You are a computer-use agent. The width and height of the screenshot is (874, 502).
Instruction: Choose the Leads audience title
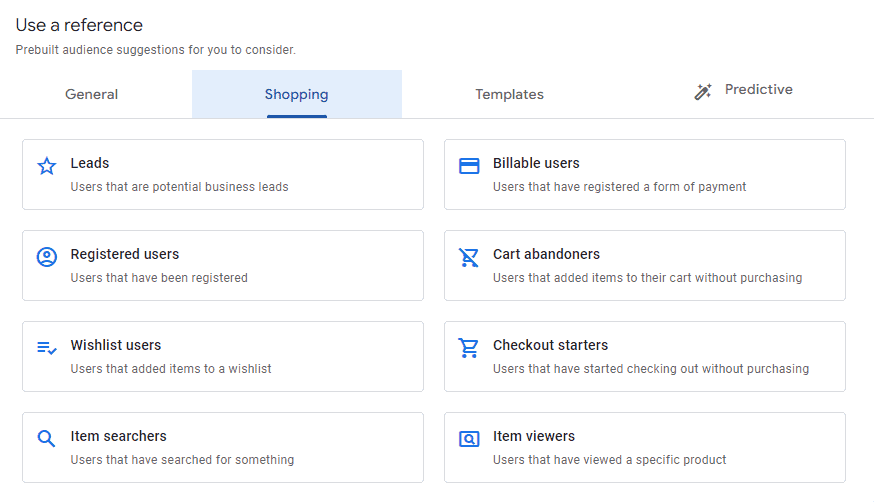(90, 163)
